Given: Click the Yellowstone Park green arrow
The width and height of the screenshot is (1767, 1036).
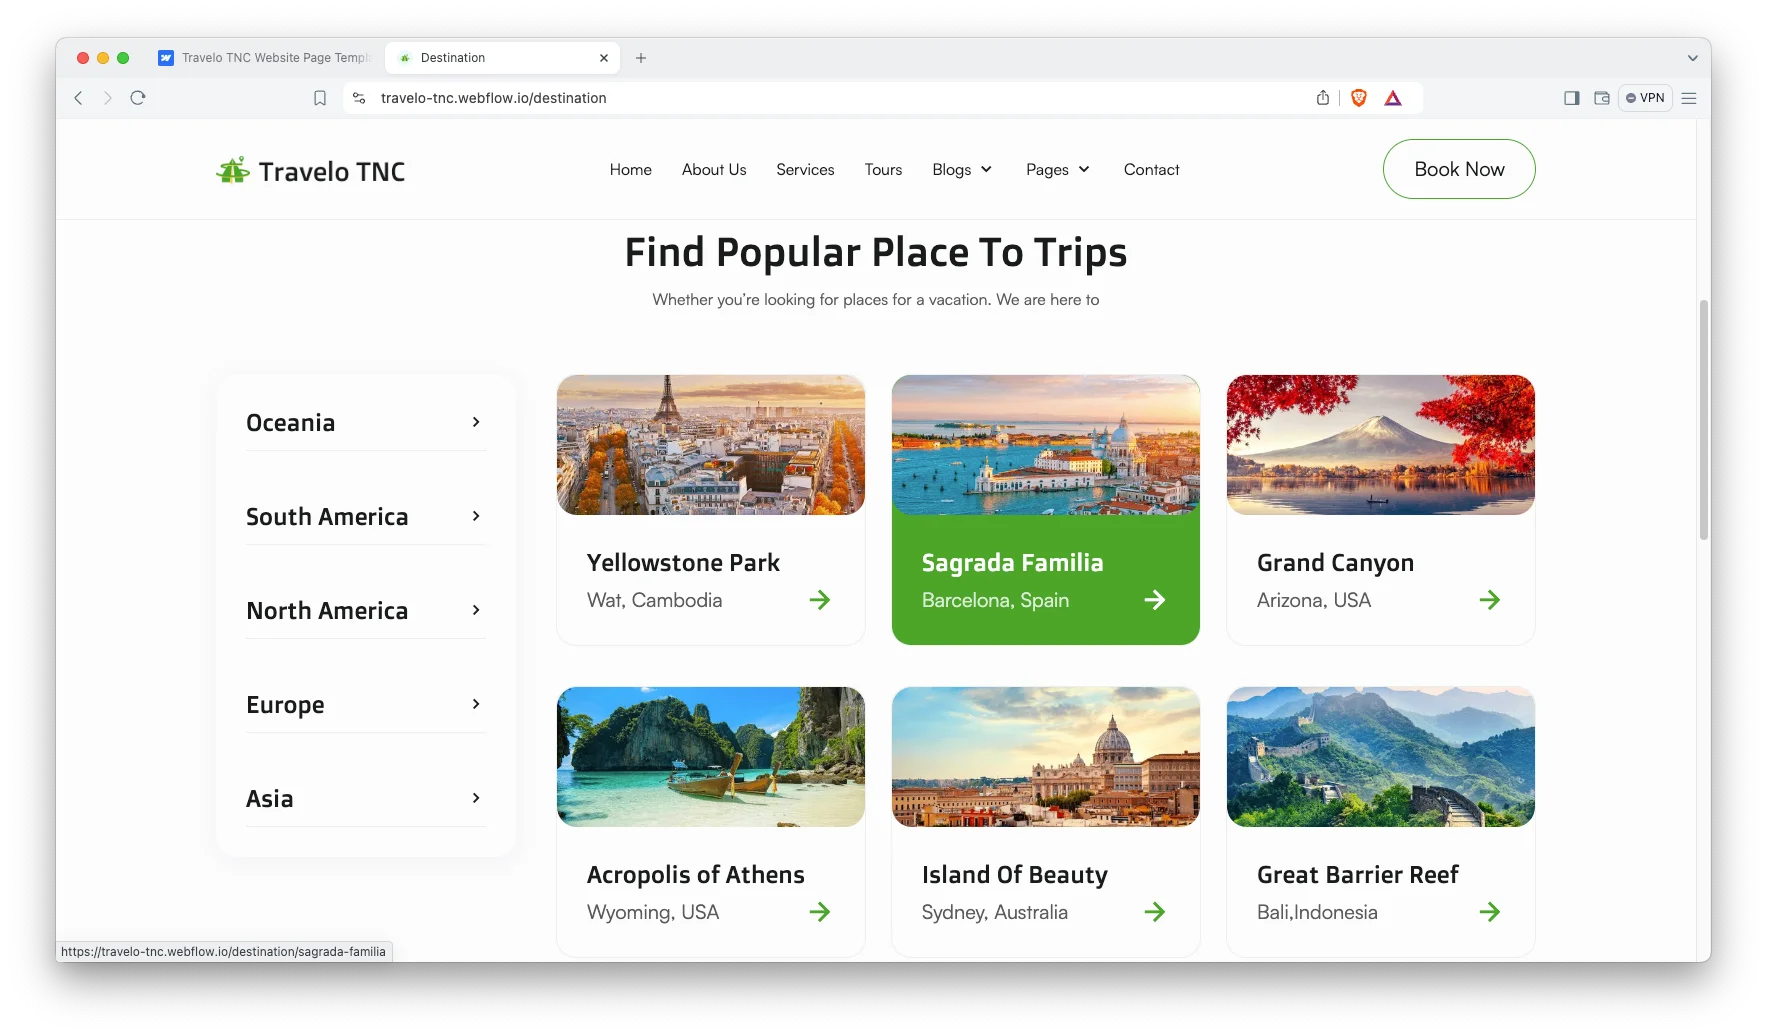Looking at the screenshot, I should [x=820, y=600].
